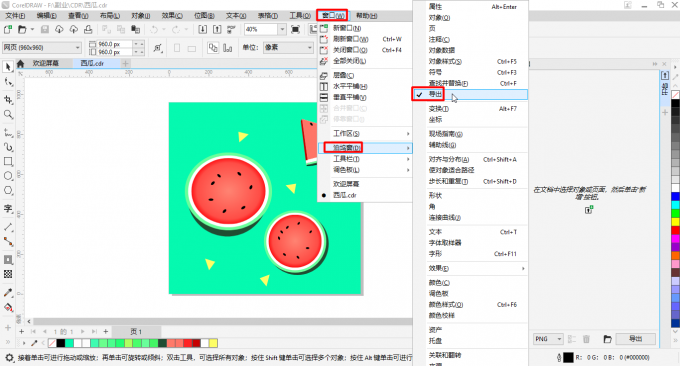Select the Drop Shadow tool
The width and height of the screenshot is (680, 366).
pyautogui.click(x=8, y=260)
